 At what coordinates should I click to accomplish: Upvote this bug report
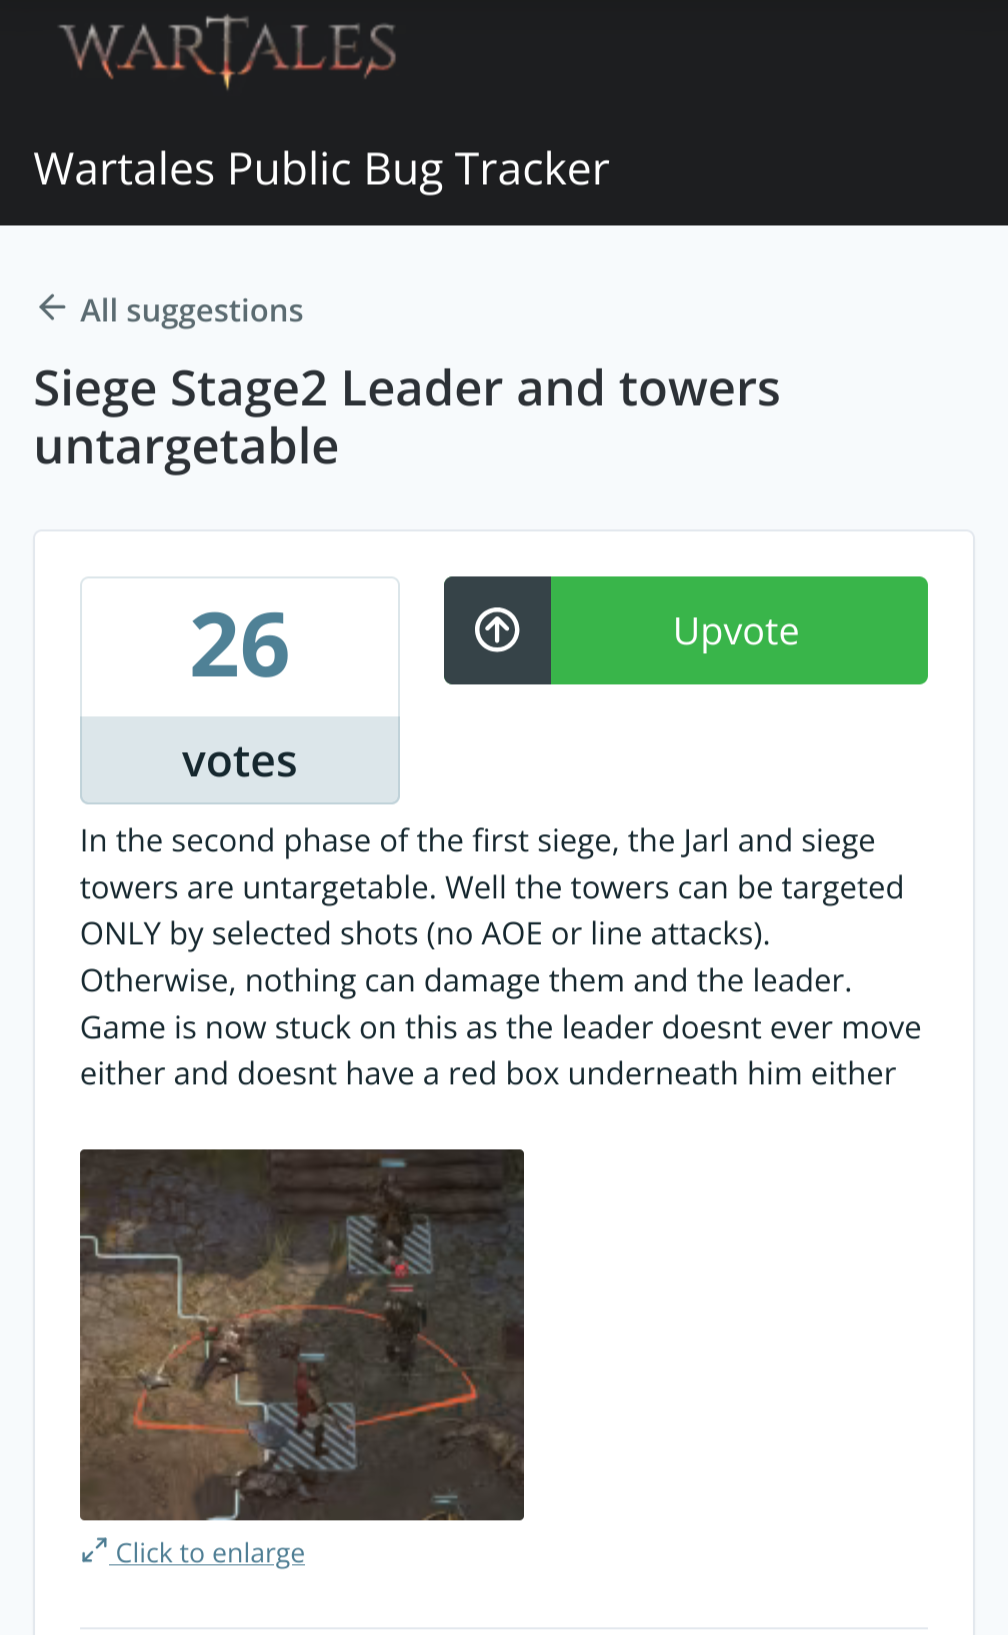coord(686,630)
